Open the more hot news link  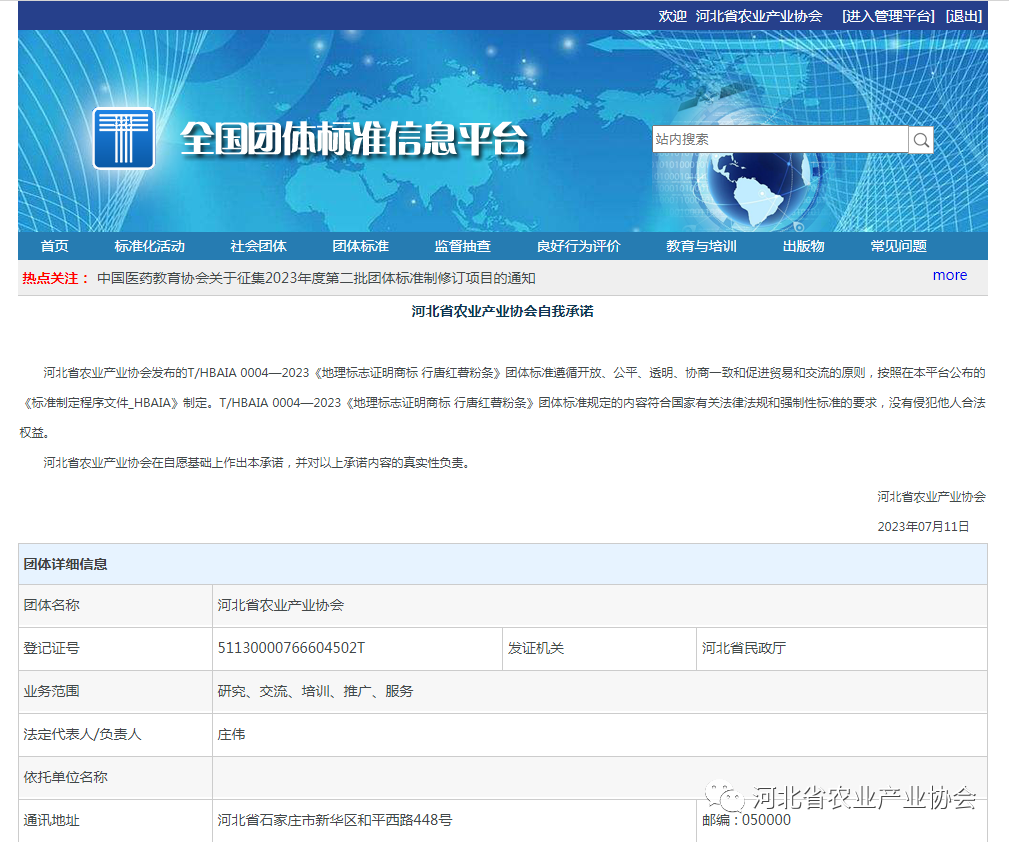pos(950,275)
